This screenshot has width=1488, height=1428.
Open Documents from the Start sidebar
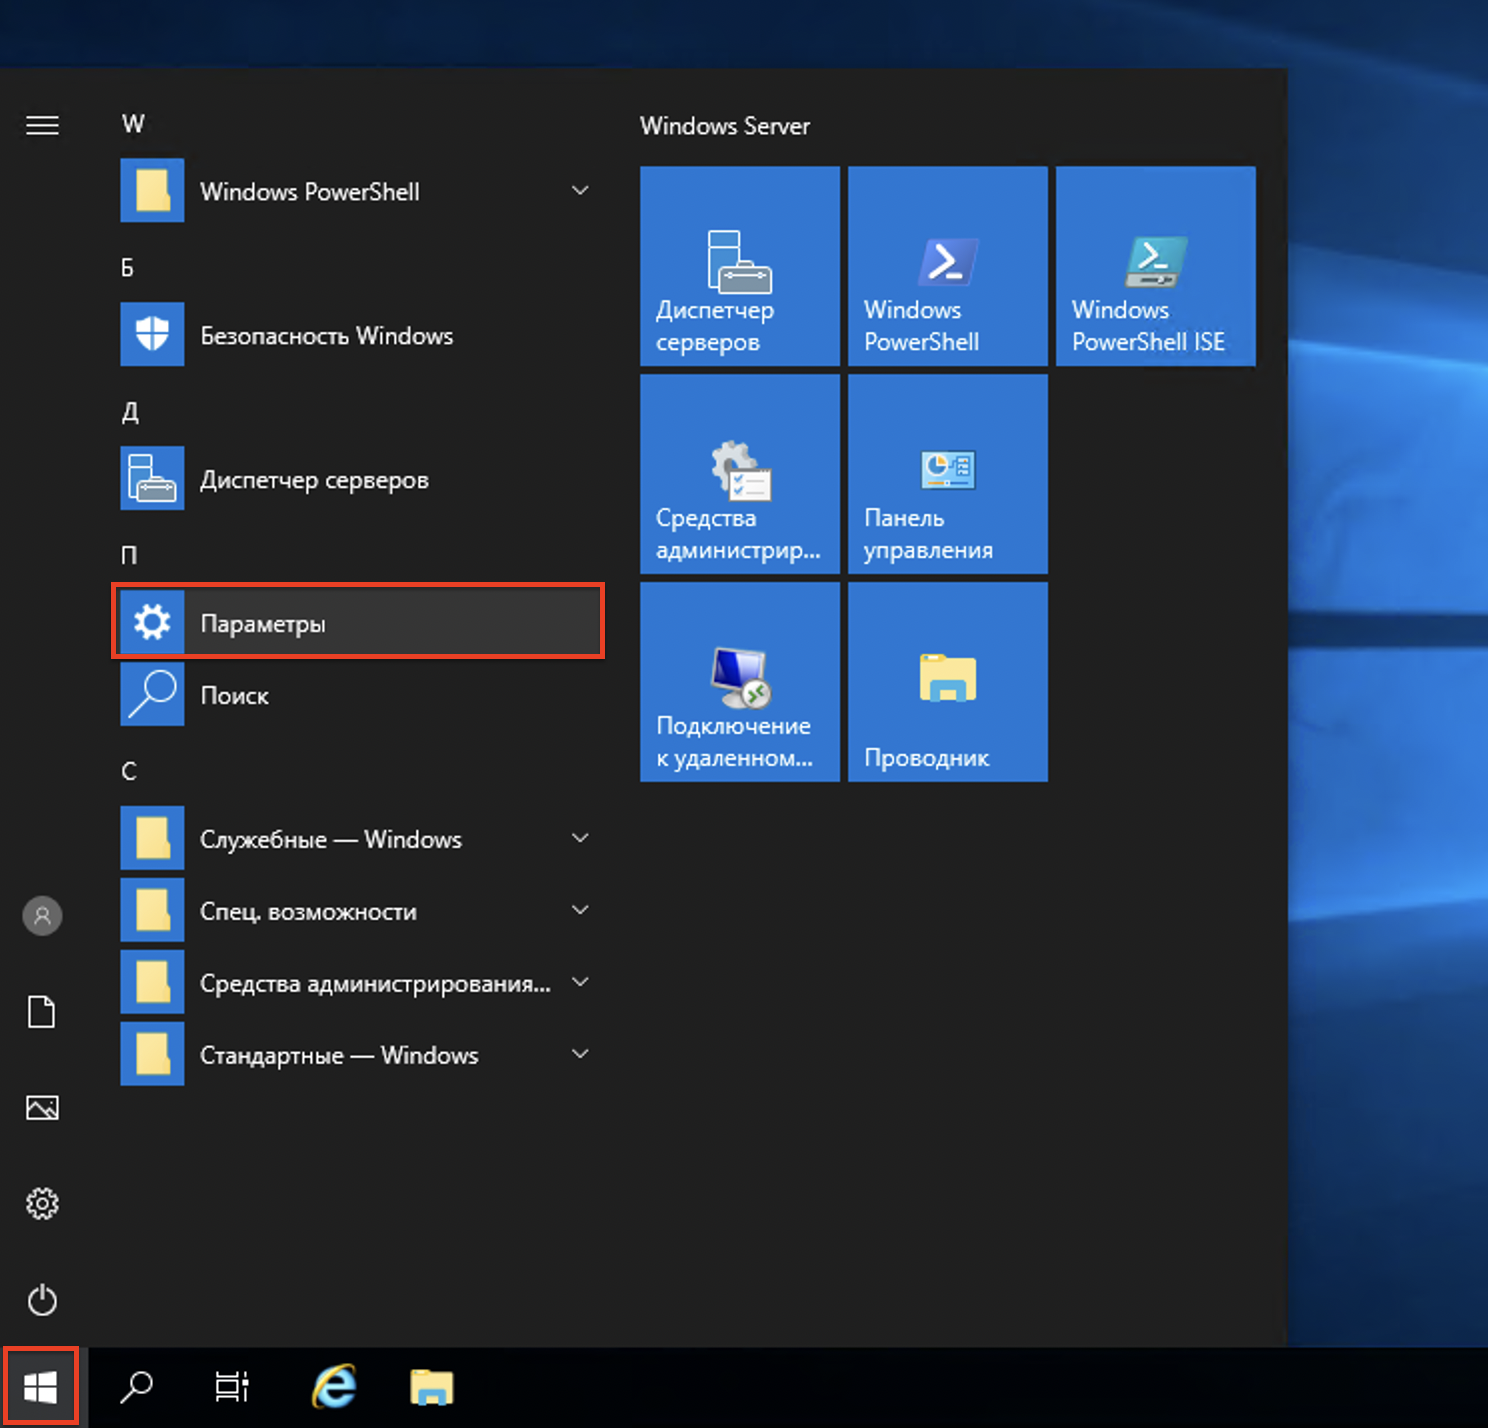tap(42, 1011)
